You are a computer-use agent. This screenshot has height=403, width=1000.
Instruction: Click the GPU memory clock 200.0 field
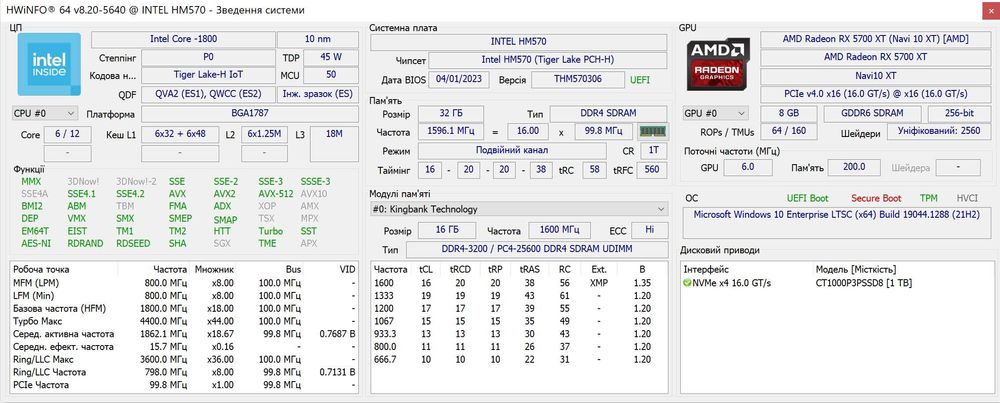[x=854, y=167]
